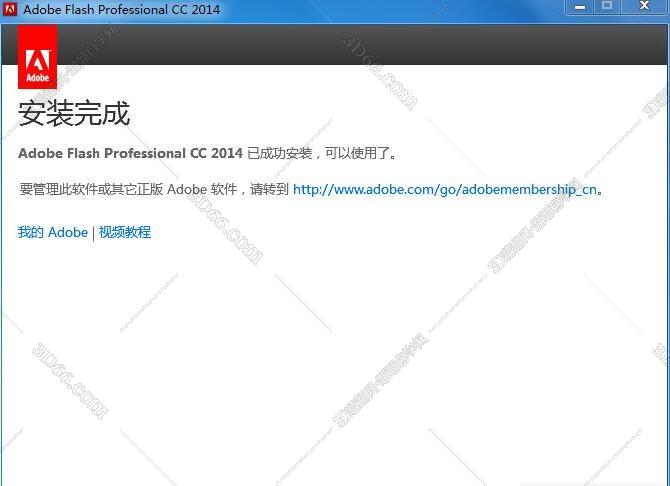The image size is (670, 486).
Task: Minimize the Adobe Flash installer window
Action: pos(579,7)
